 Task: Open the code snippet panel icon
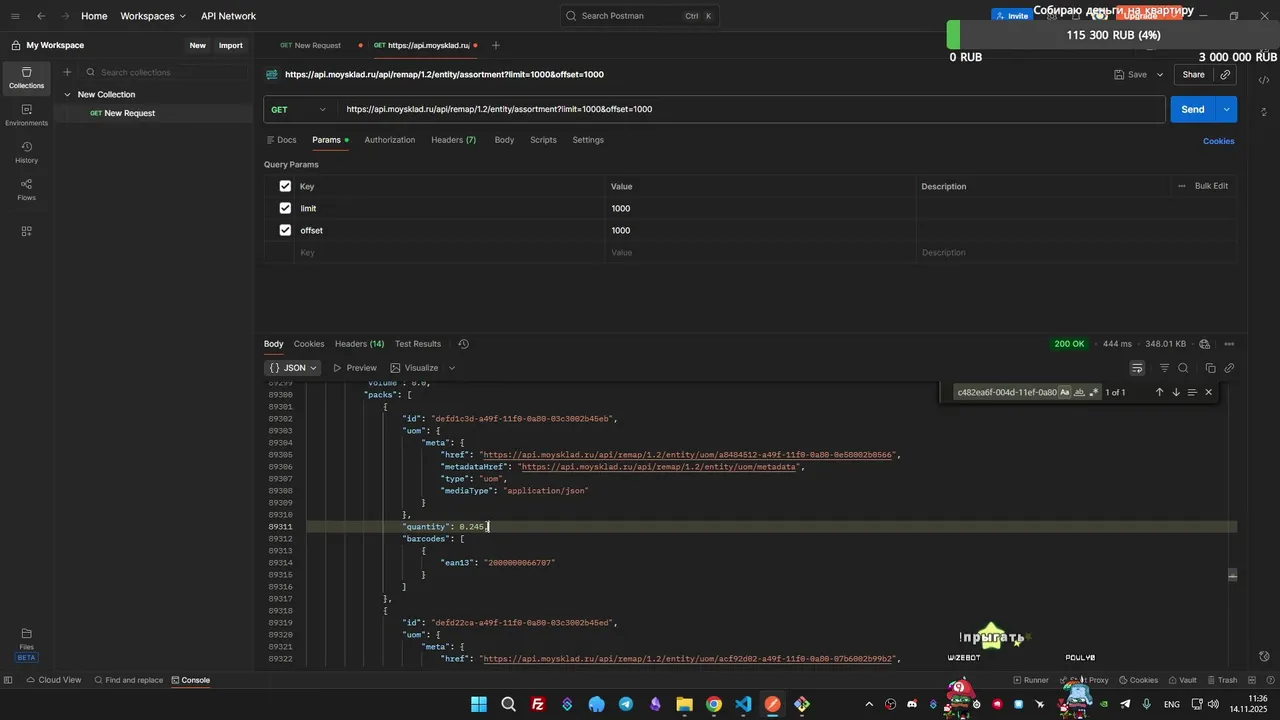(1264, 80)
